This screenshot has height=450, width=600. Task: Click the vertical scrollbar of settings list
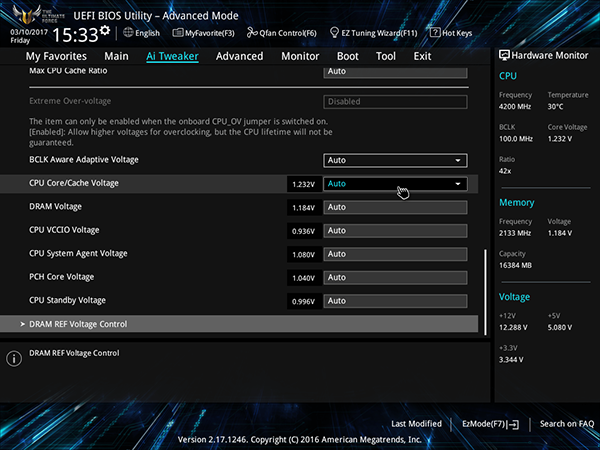tap(486, 292)
